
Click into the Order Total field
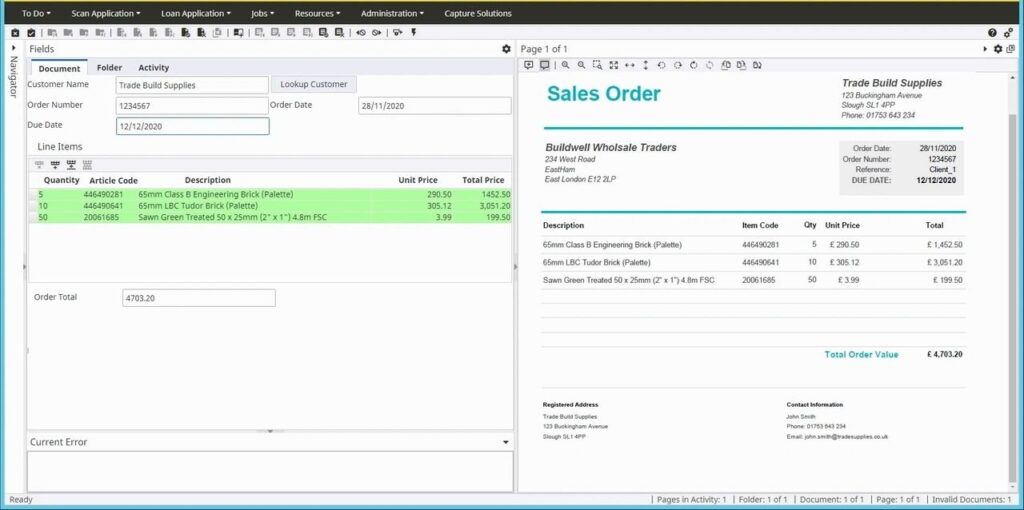click(198, 298)
